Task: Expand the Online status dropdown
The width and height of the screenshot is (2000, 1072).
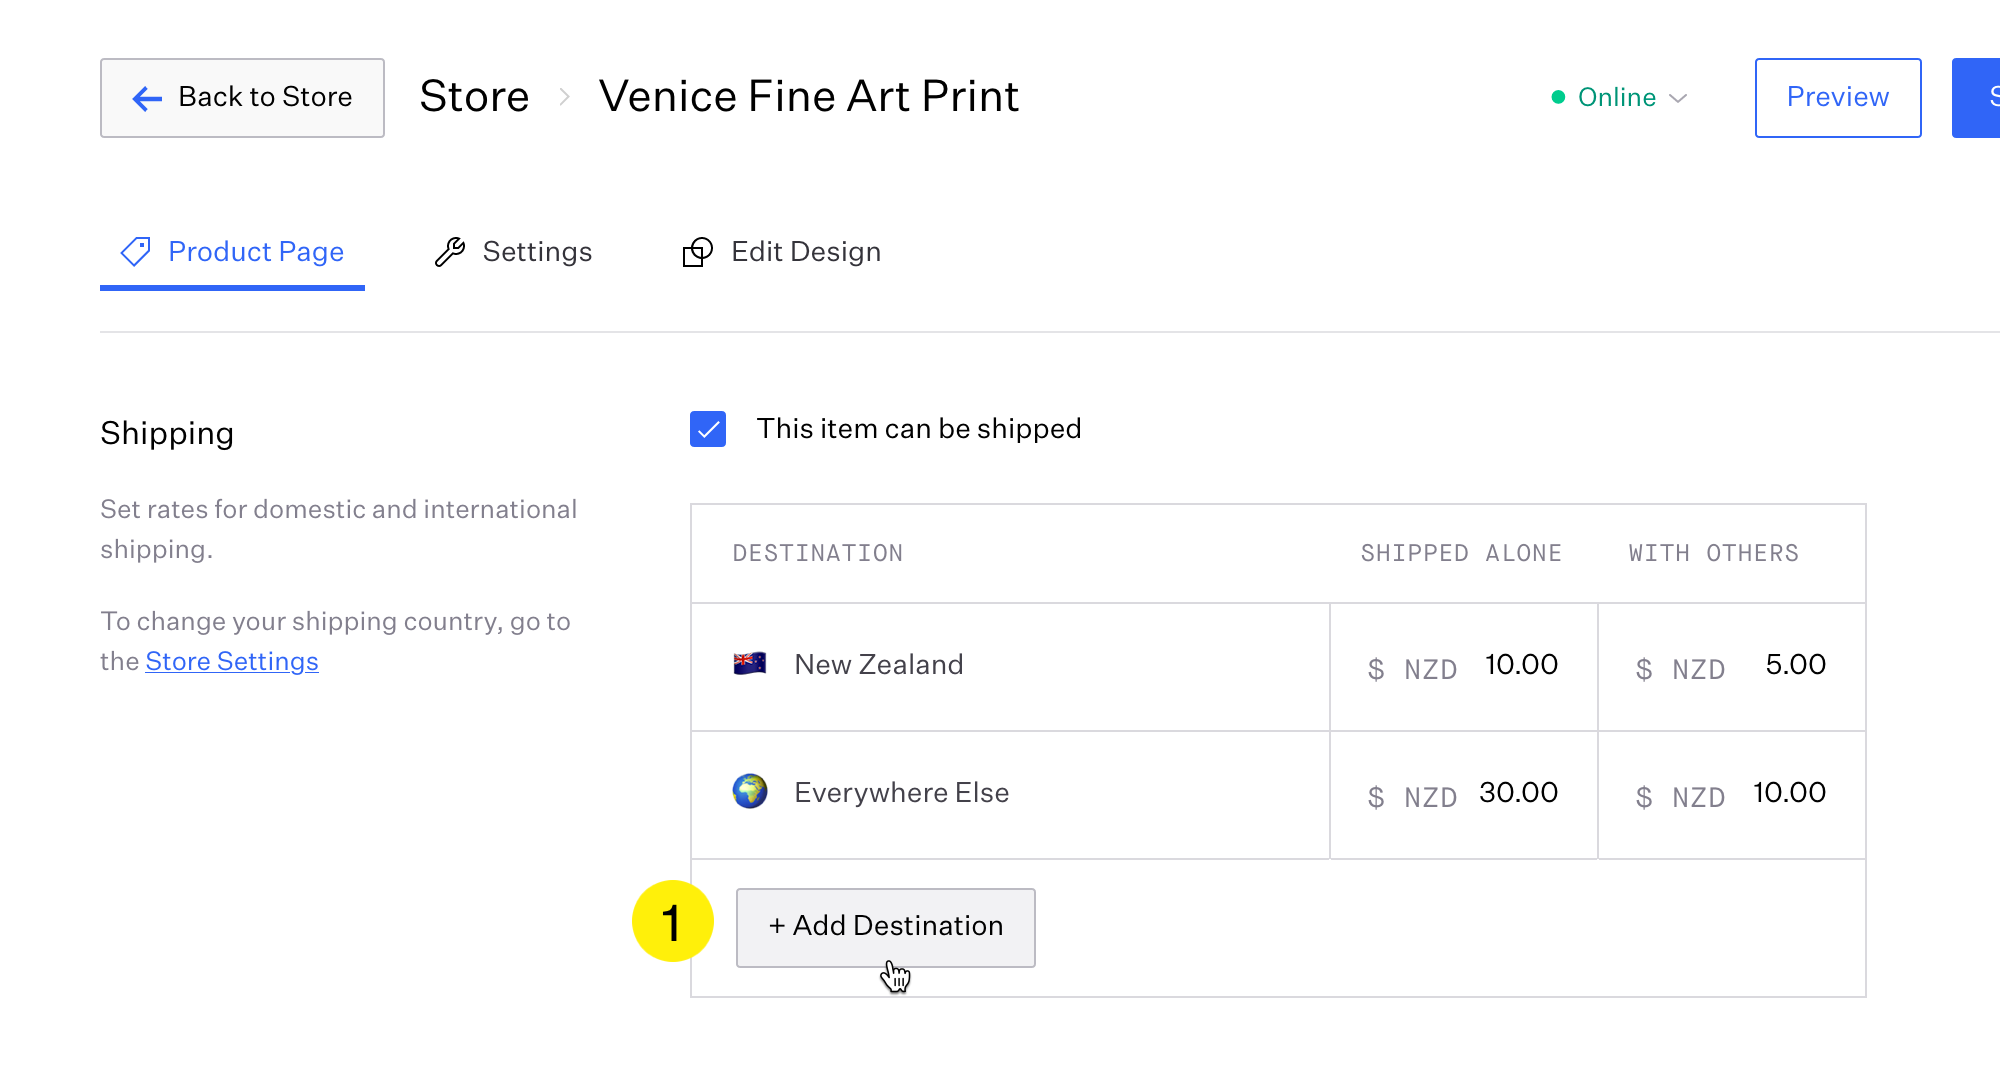Action: point(1678,98)
